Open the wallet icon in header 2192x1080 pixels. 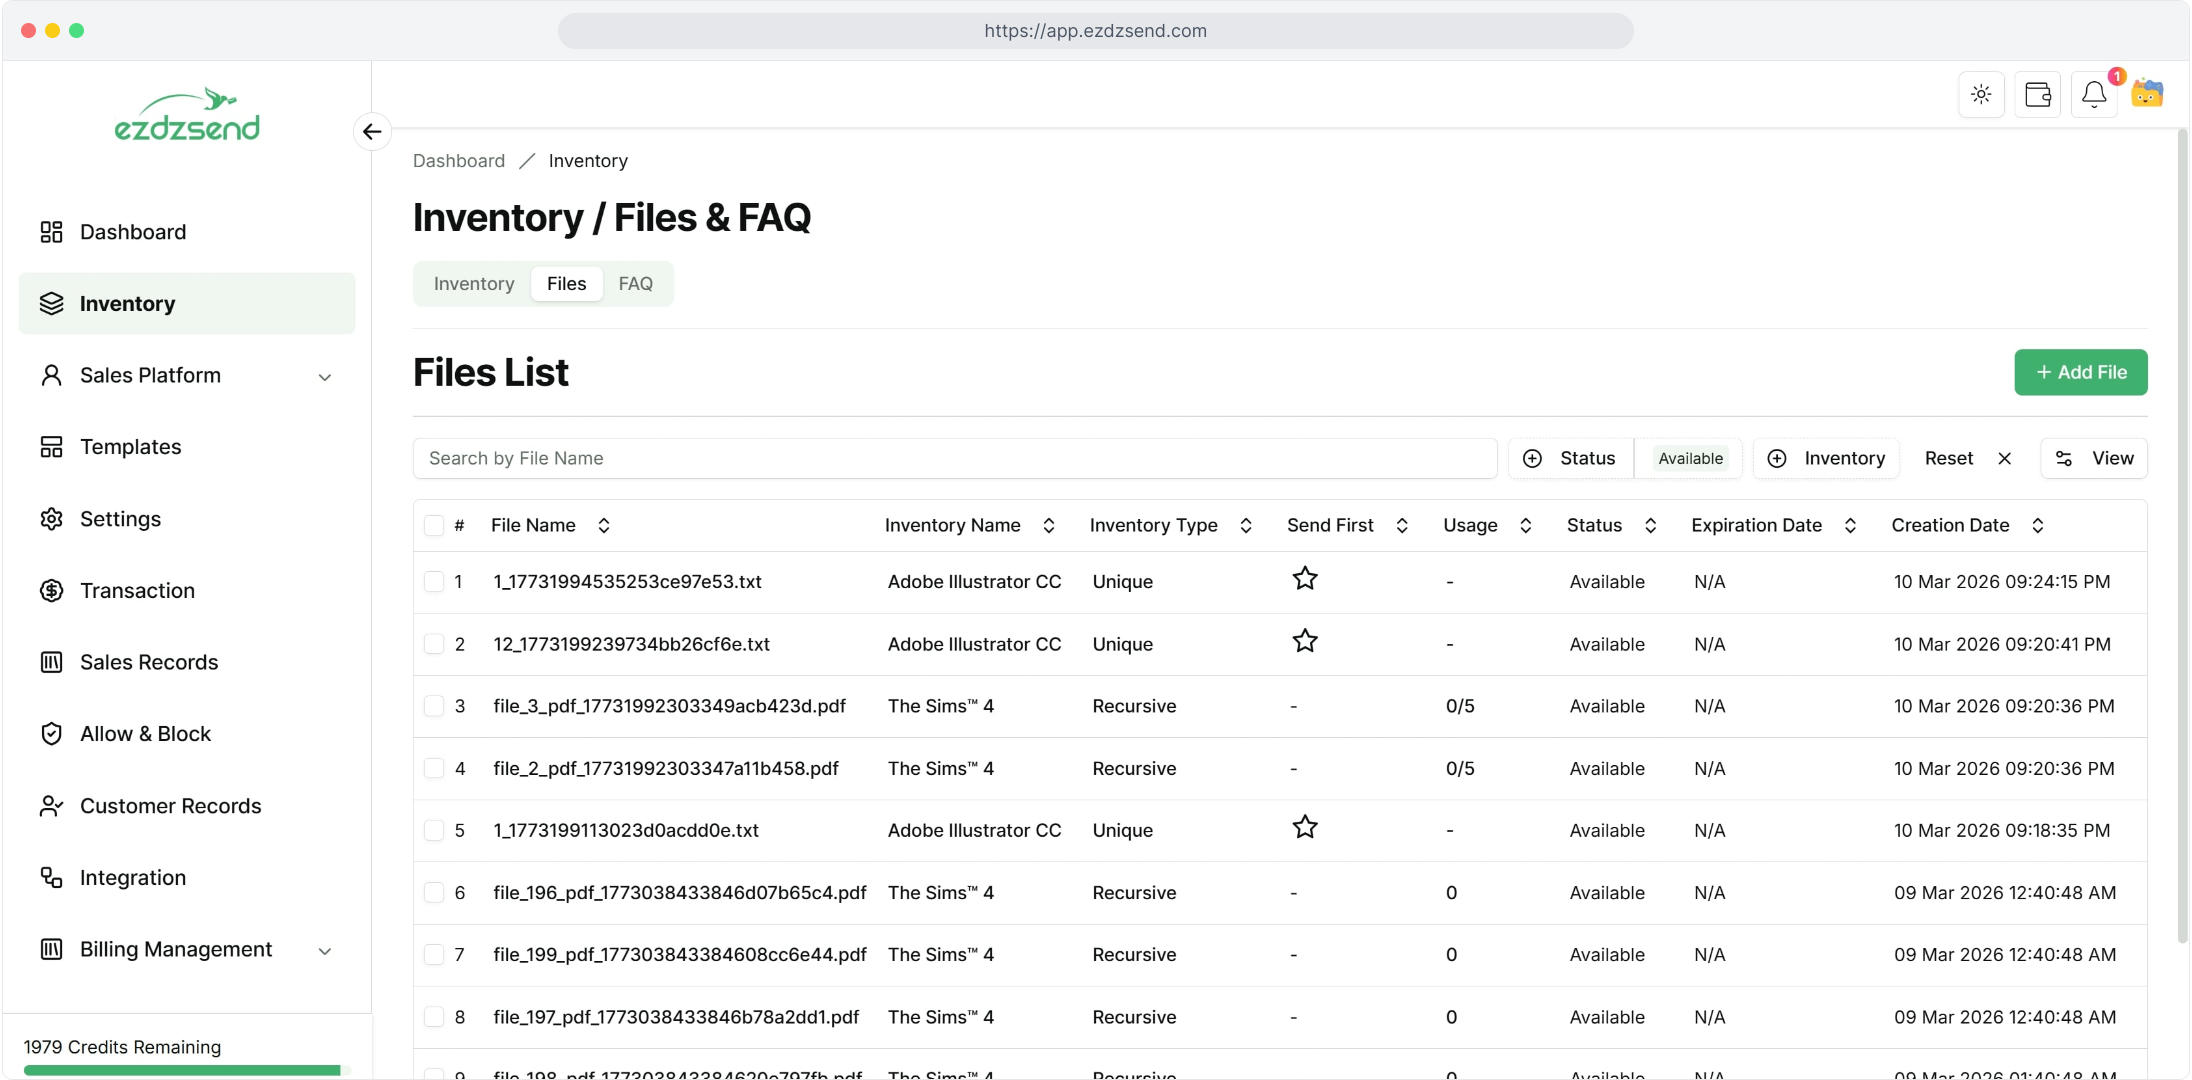click(x=2037, y=95)
